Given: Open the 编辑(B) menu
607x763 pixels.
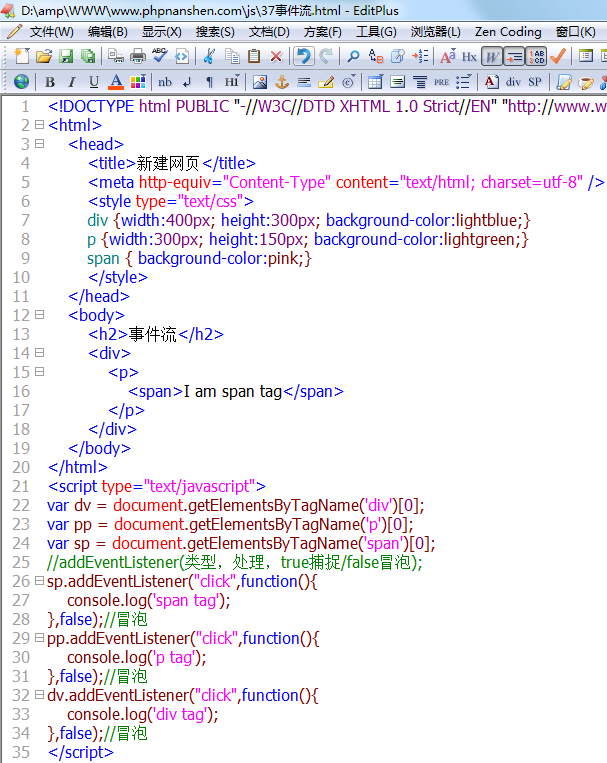Looking at the screenshot, I should [108, 32].
